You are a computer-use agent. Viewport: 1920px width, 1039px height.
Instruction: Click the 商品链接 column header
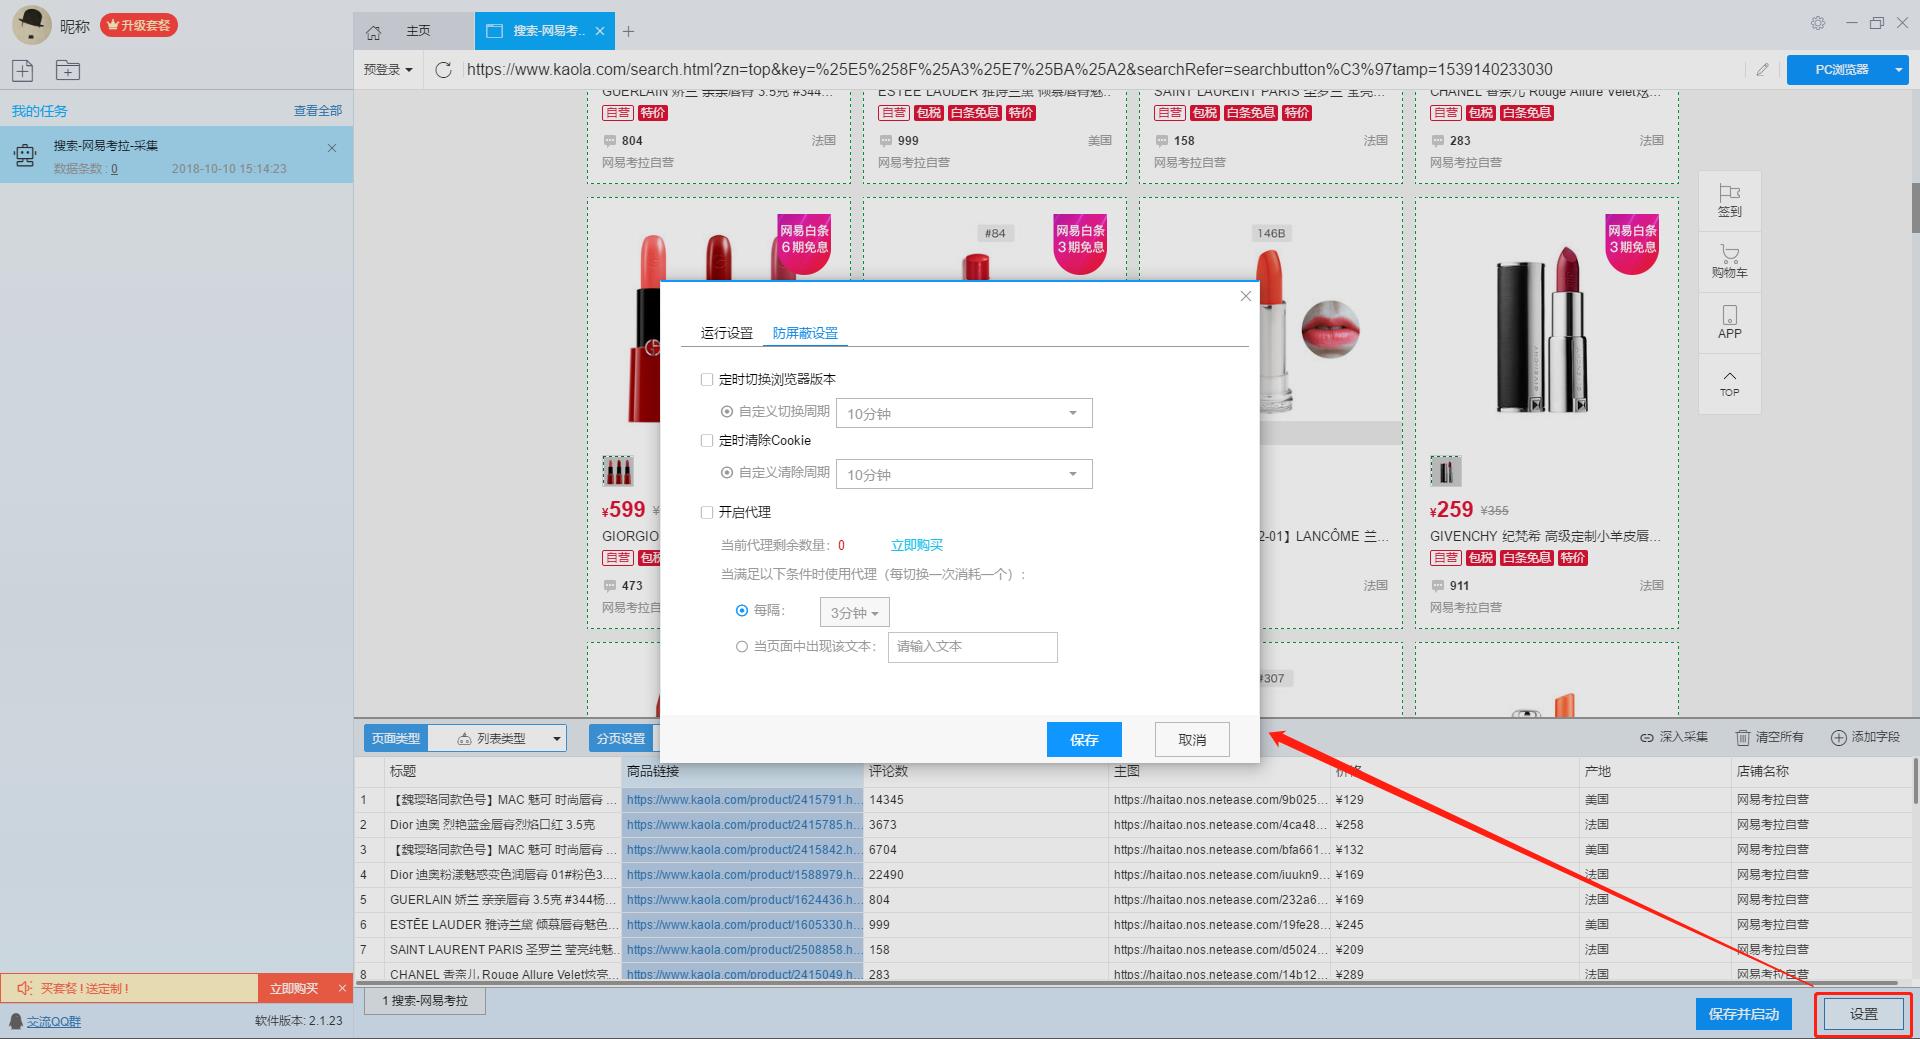[x=741, y=771]
